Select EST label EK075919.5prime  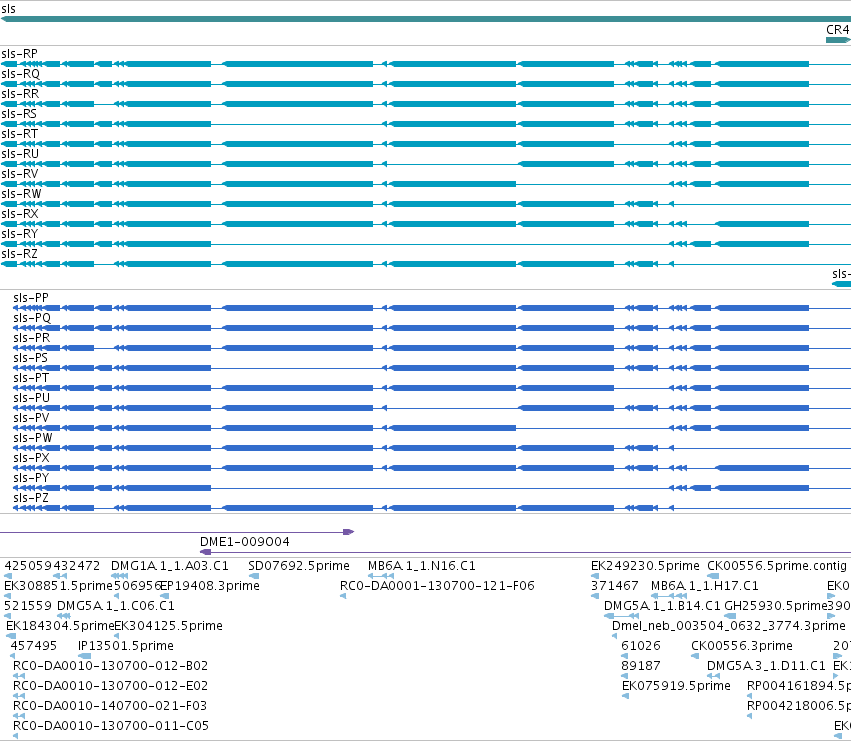676,686
